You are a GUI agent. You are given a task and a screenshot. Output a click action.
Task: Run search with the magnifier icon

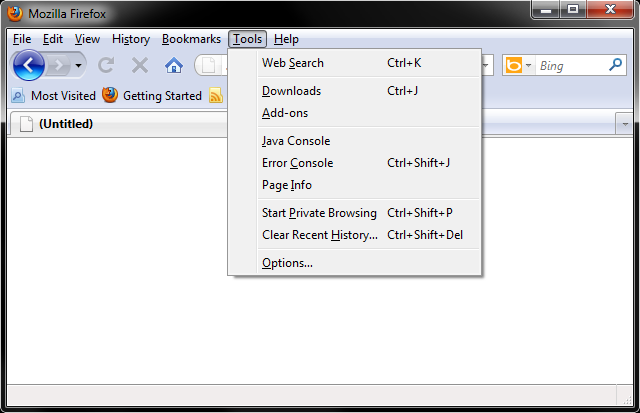tap(615, 64)
